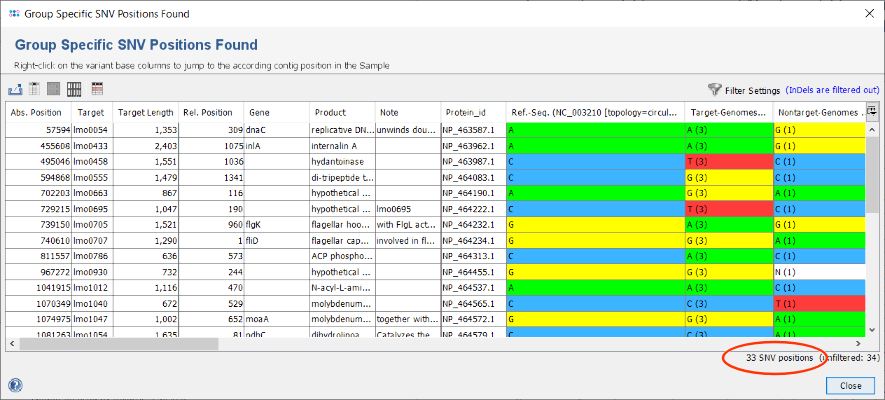Screen dimensions: 885x400
Task: Open help with the question mark icon
Action: coord(16,384)
